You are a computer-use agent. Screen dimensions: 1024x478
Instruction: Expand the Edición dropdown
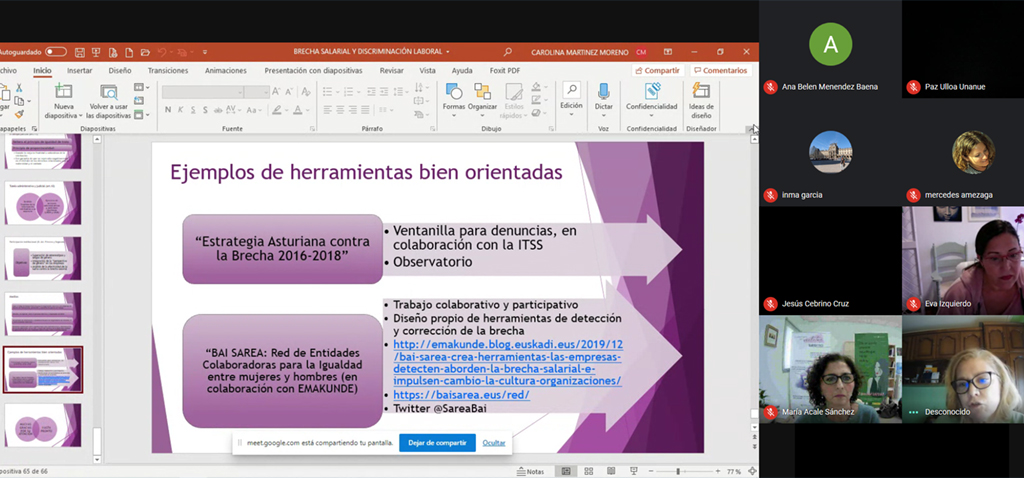pos(571,97)
